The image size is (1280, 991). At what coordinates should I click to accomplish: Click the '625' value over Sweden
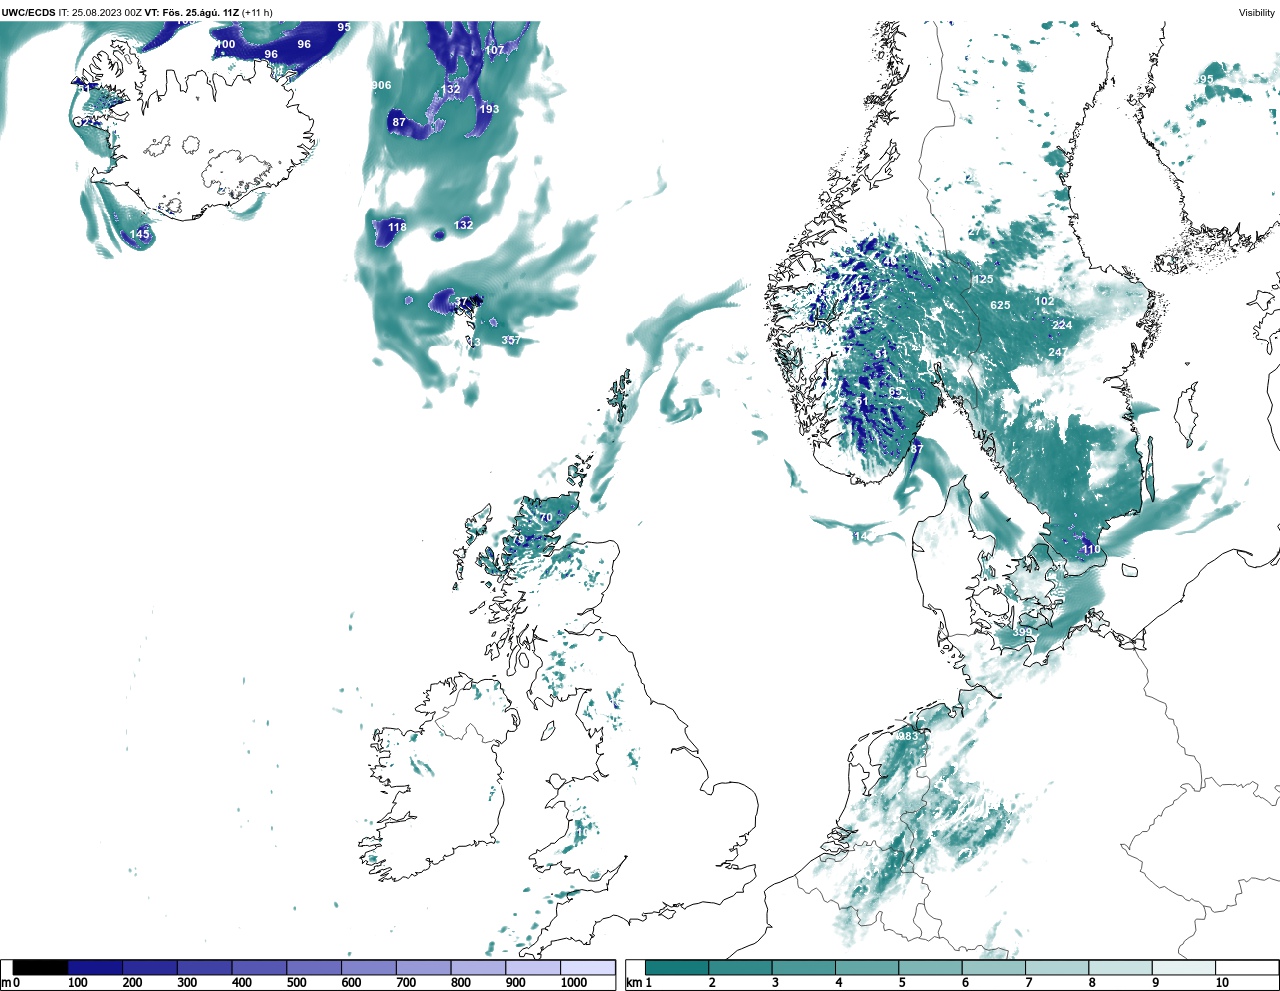(x=1000, y=305)
